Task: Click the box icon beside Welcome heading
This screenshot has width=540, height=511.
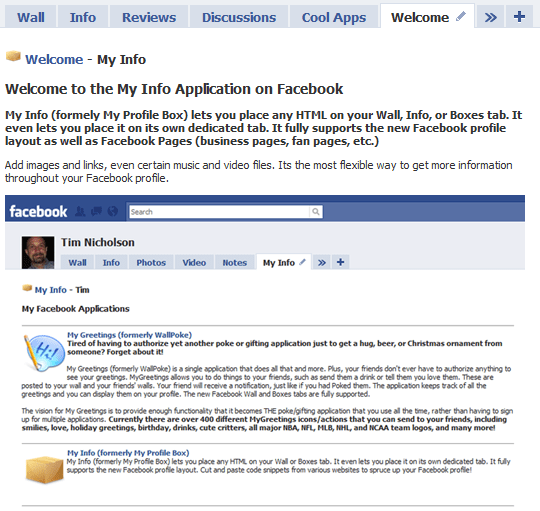Action: [13, 56]
